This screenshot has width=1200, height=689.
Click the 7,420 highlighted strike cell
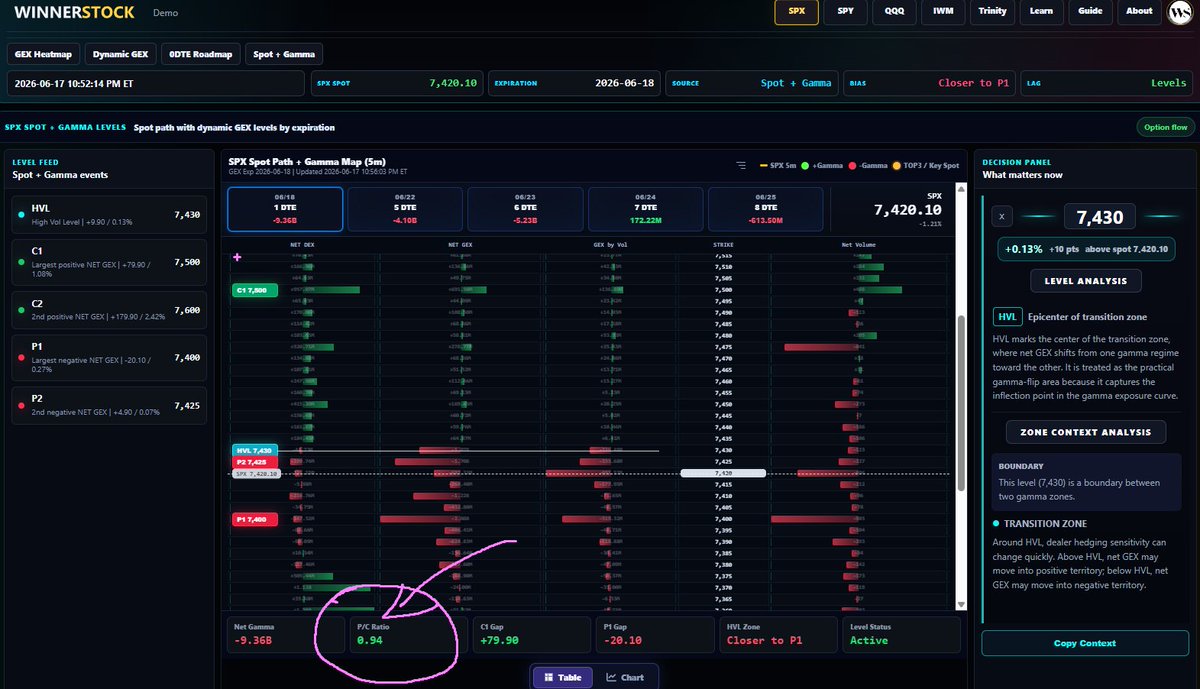click(723, 473)
